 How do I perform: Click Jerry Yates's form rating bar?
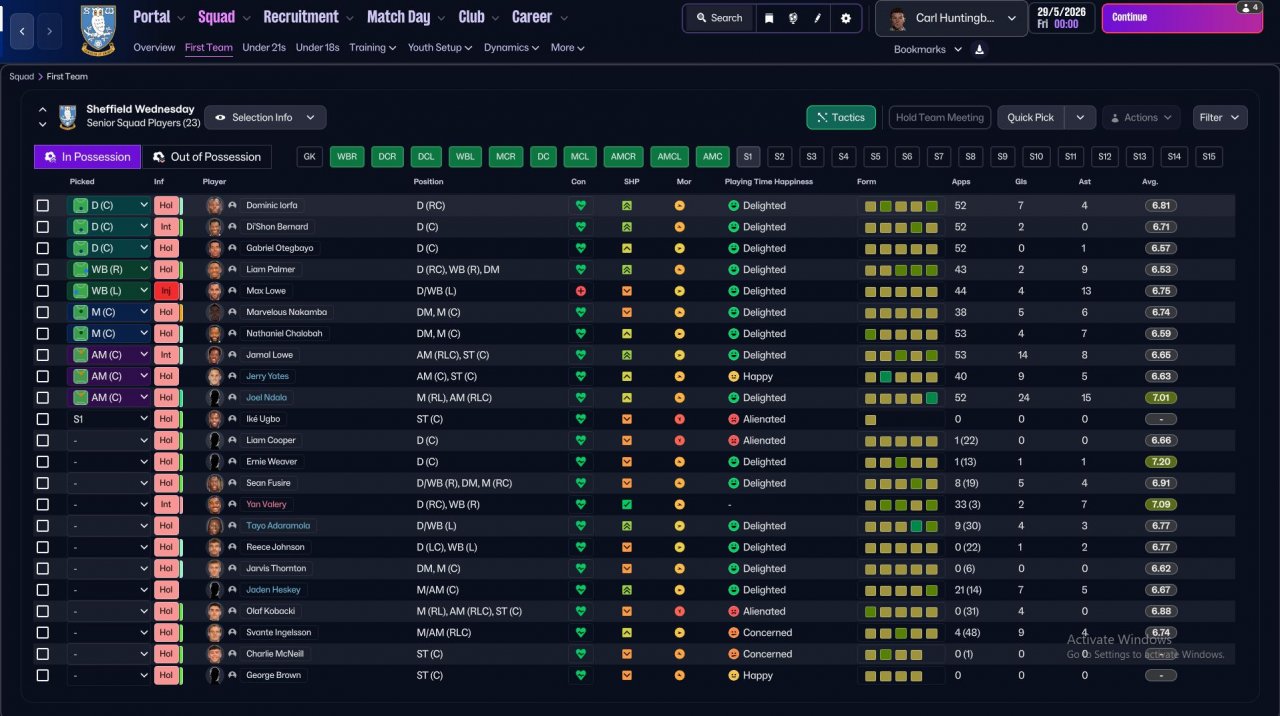tap(901, 377)
